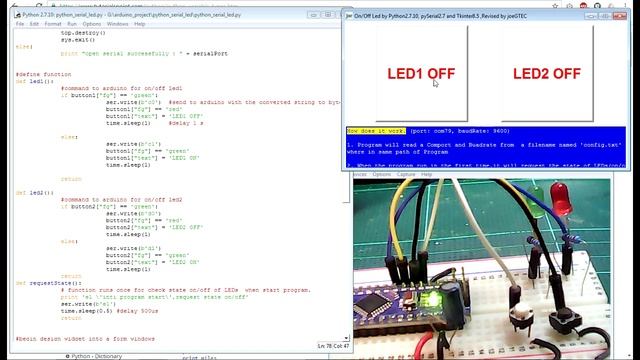Click the browser bookmark star icon
The image size is (640, 360).
555,6
